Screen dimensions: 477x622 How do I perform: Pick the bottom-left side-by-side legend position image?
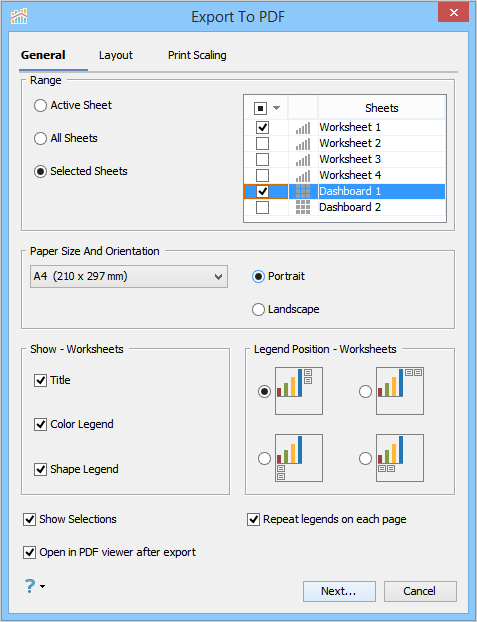point(400,458)
